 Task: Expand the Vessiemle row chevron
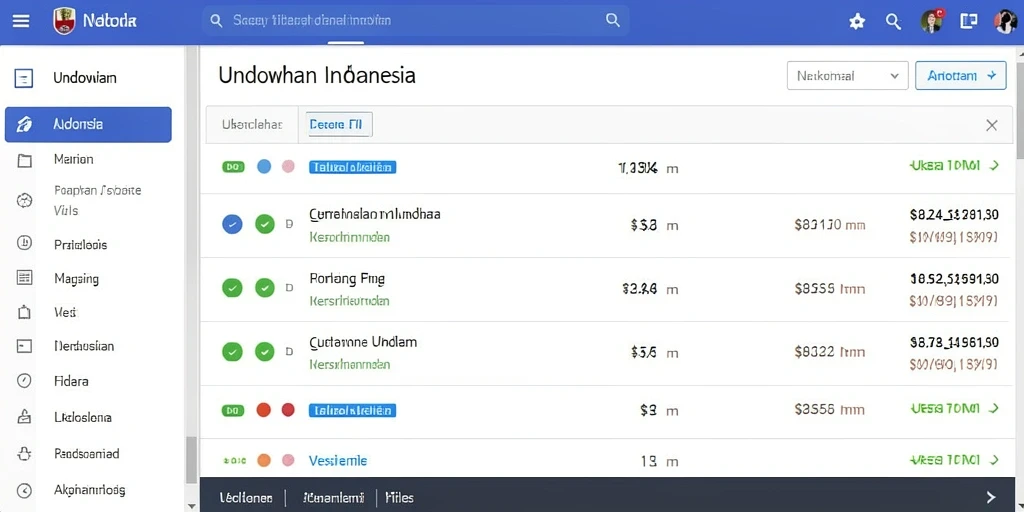994,460
